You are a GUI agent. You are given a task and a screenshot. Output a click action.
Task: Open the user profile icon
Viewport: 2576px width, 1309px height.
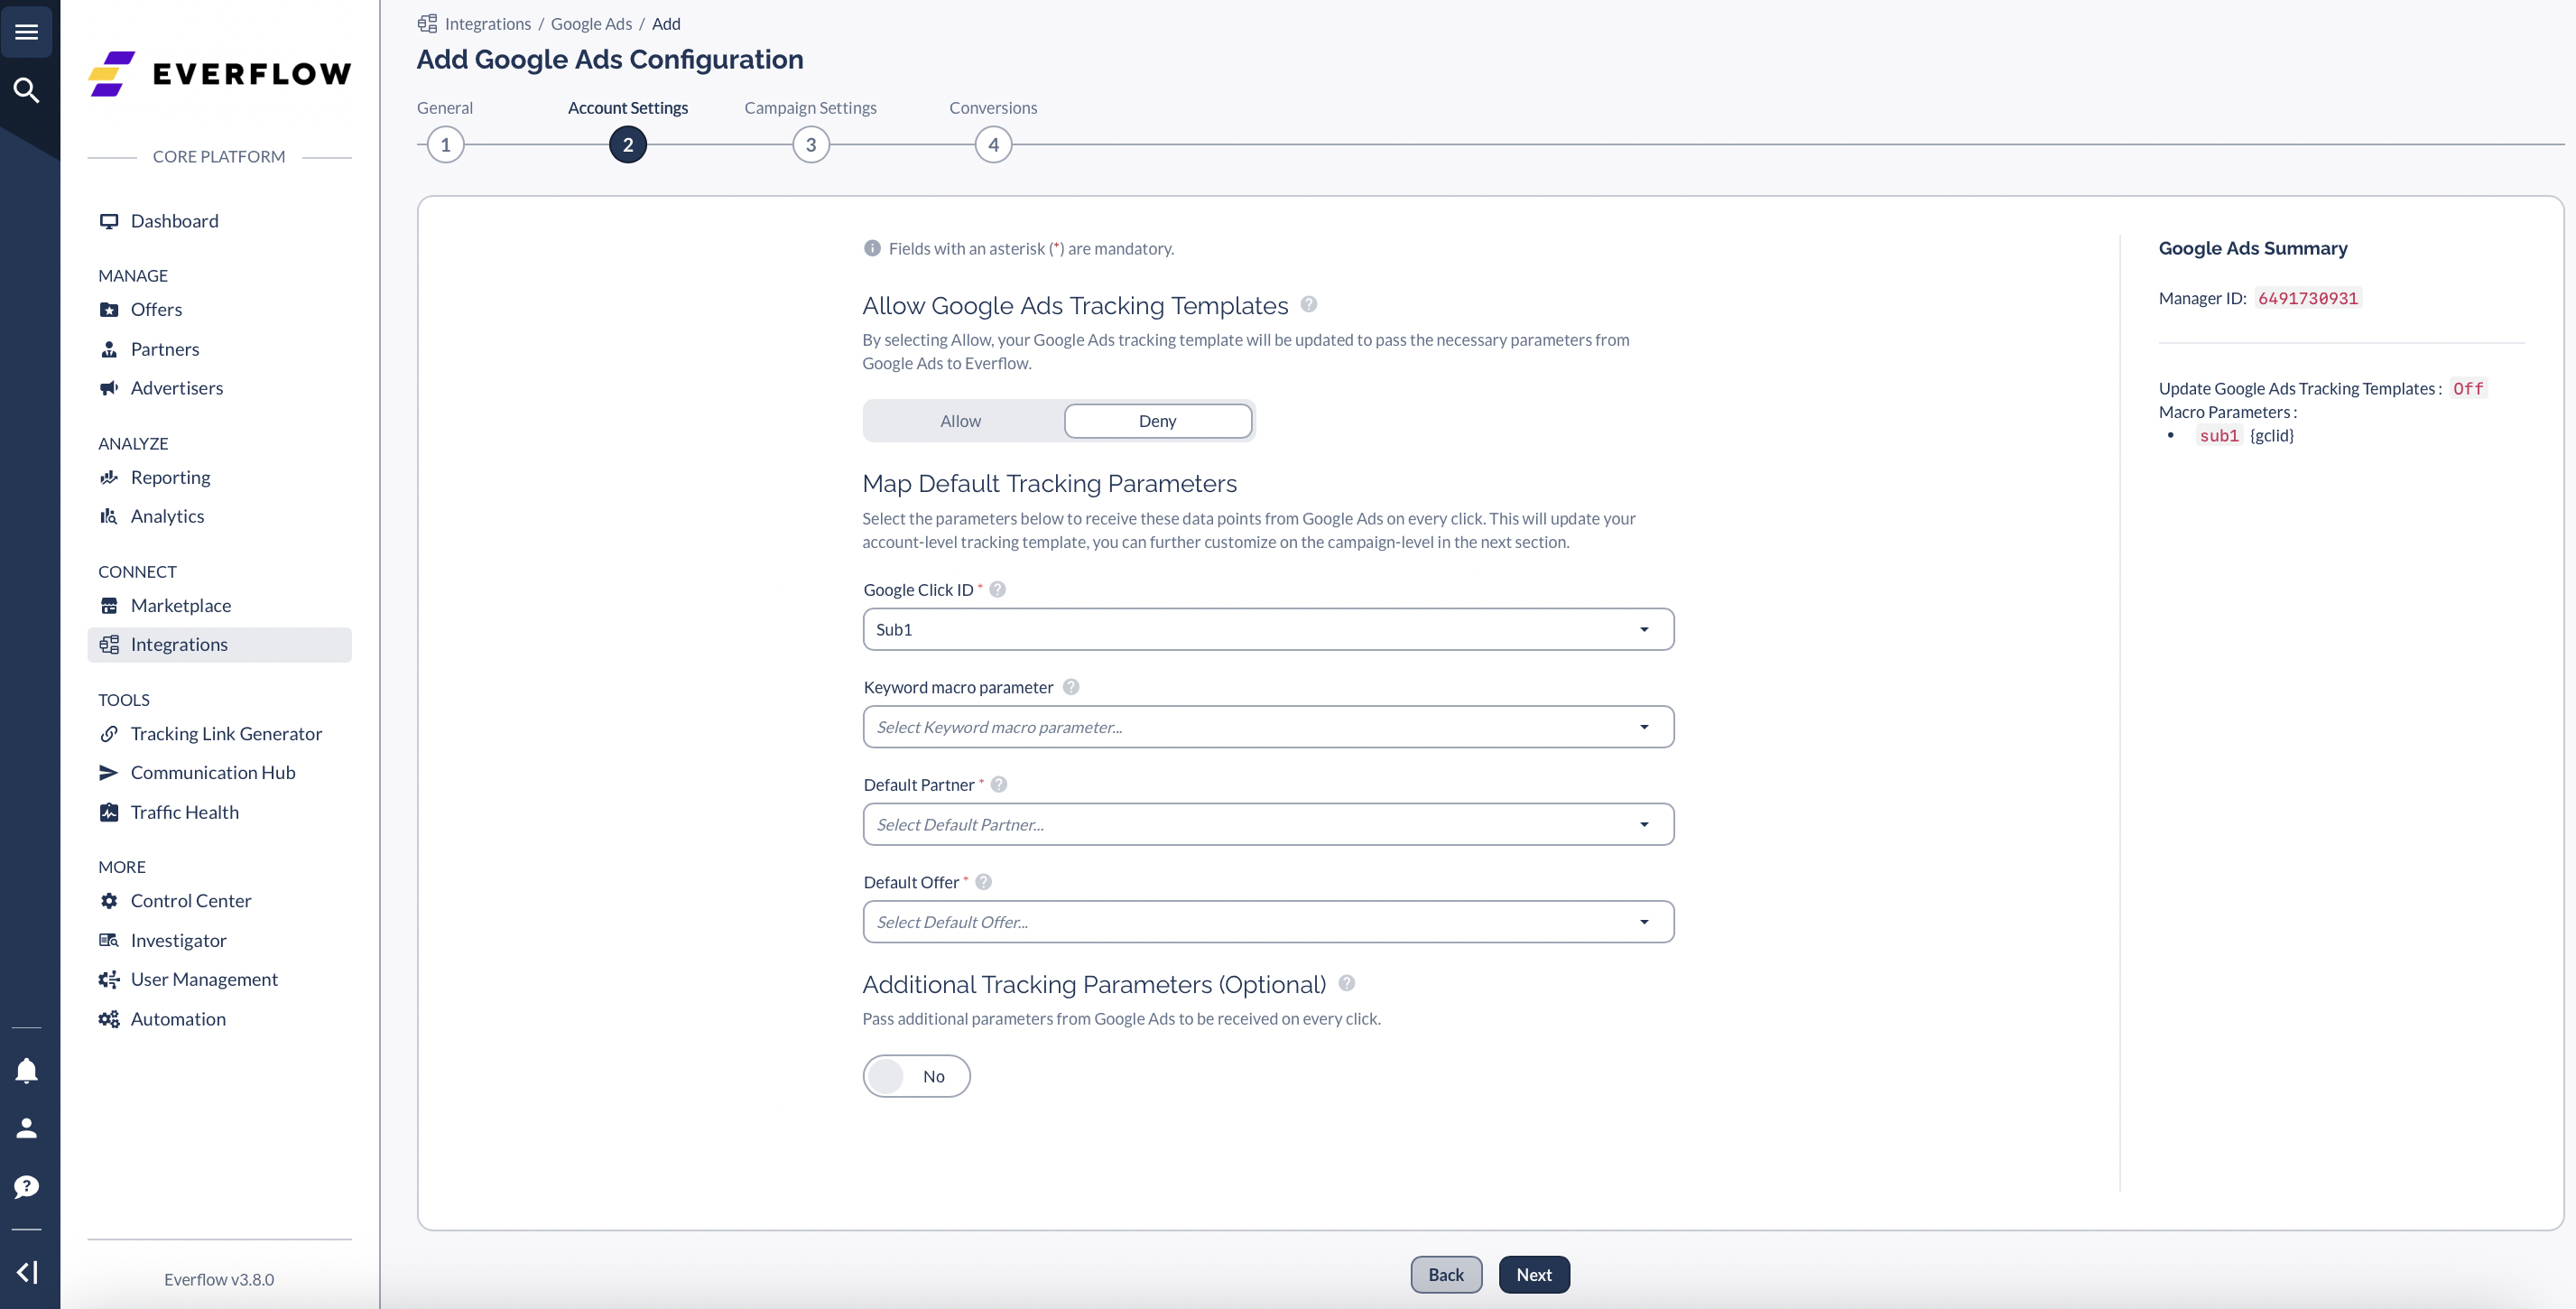(x=27, y=1128)
